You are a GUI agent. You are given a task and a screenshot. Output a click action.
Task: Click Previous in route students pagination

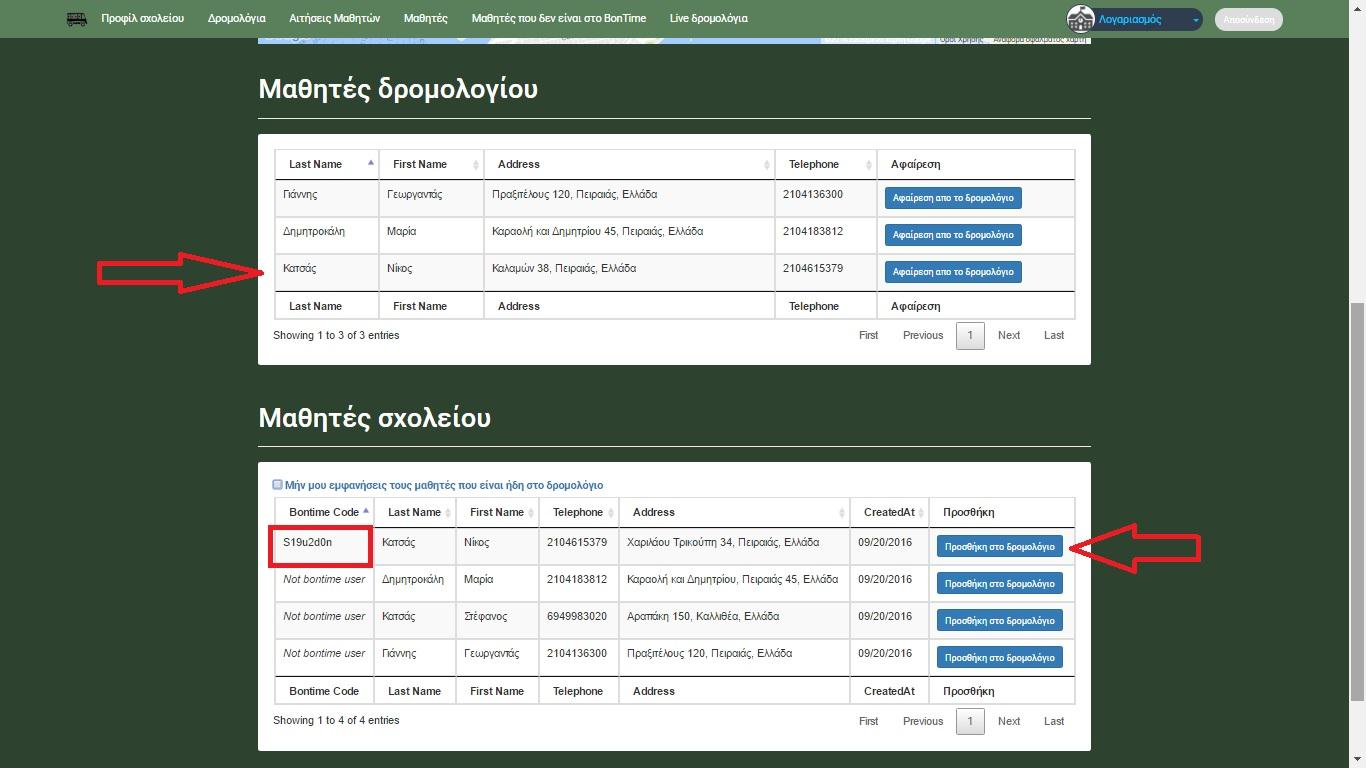pos(923,335)
